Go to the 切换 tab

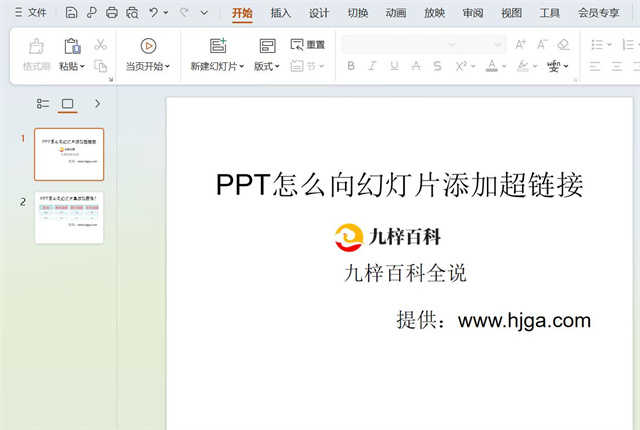pyautogui.click(x=358, y=13)
